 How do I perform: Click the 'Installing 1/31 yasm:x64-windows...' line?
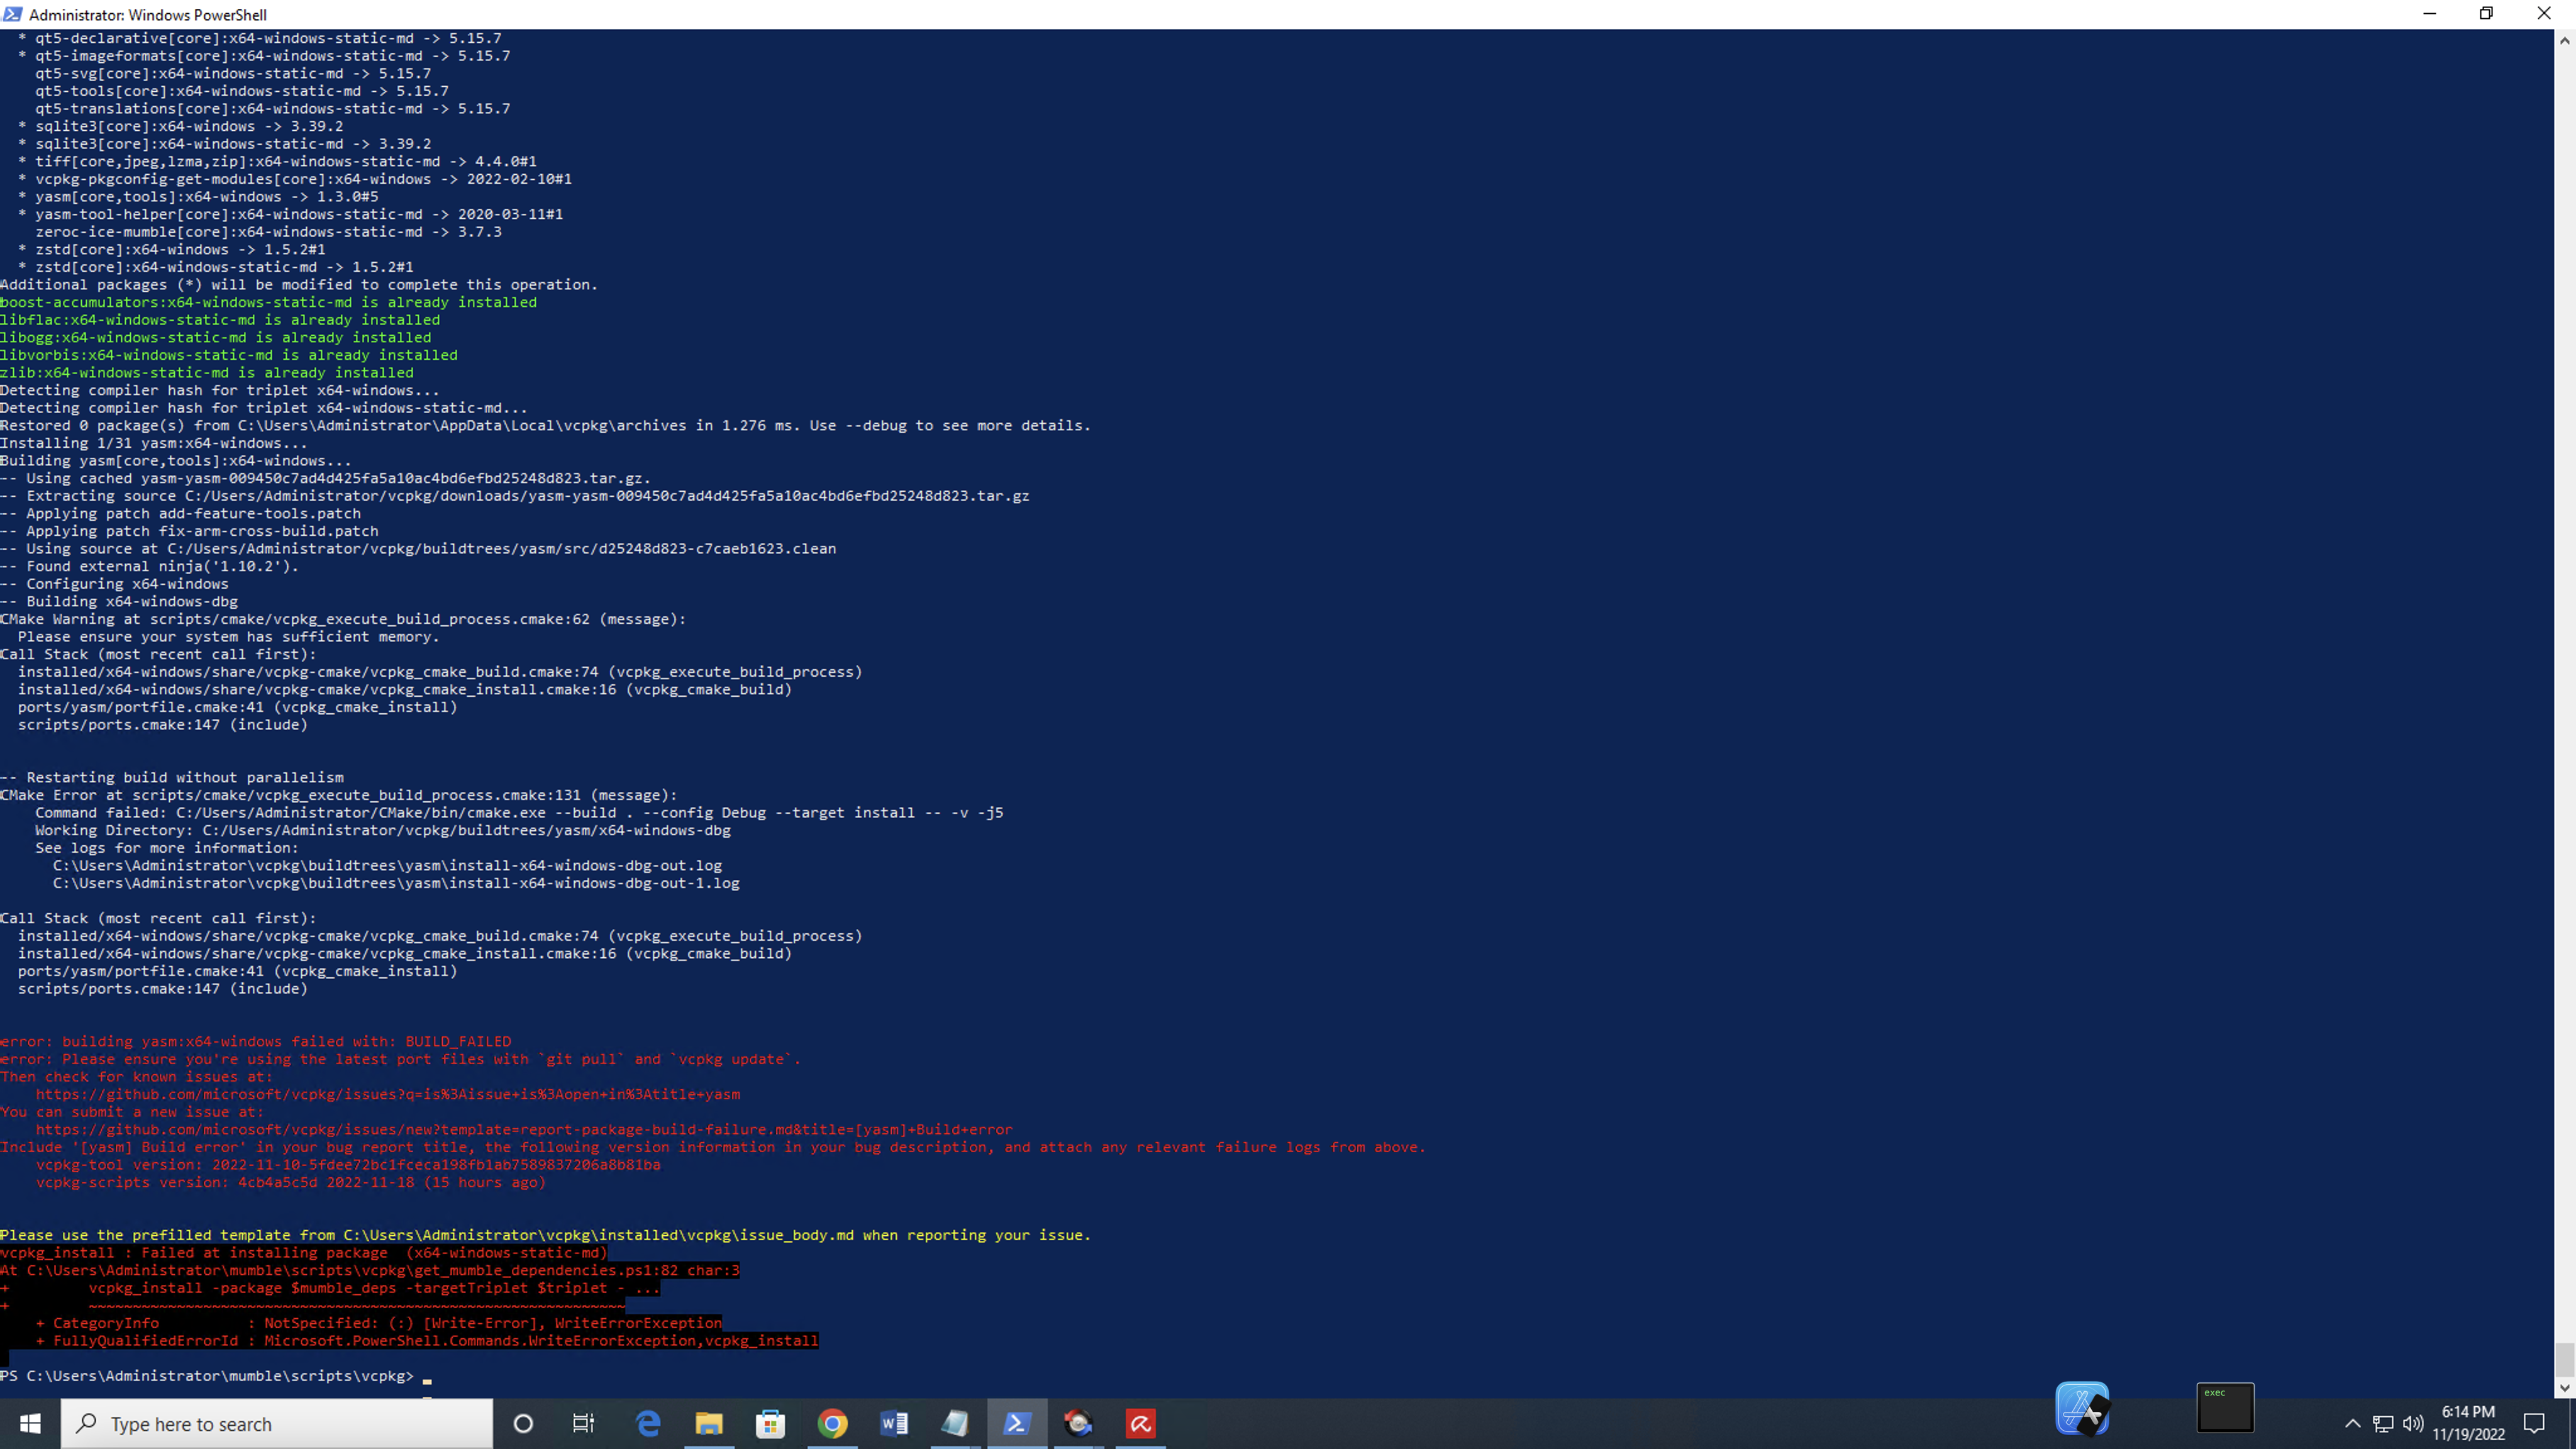[154, 444]
